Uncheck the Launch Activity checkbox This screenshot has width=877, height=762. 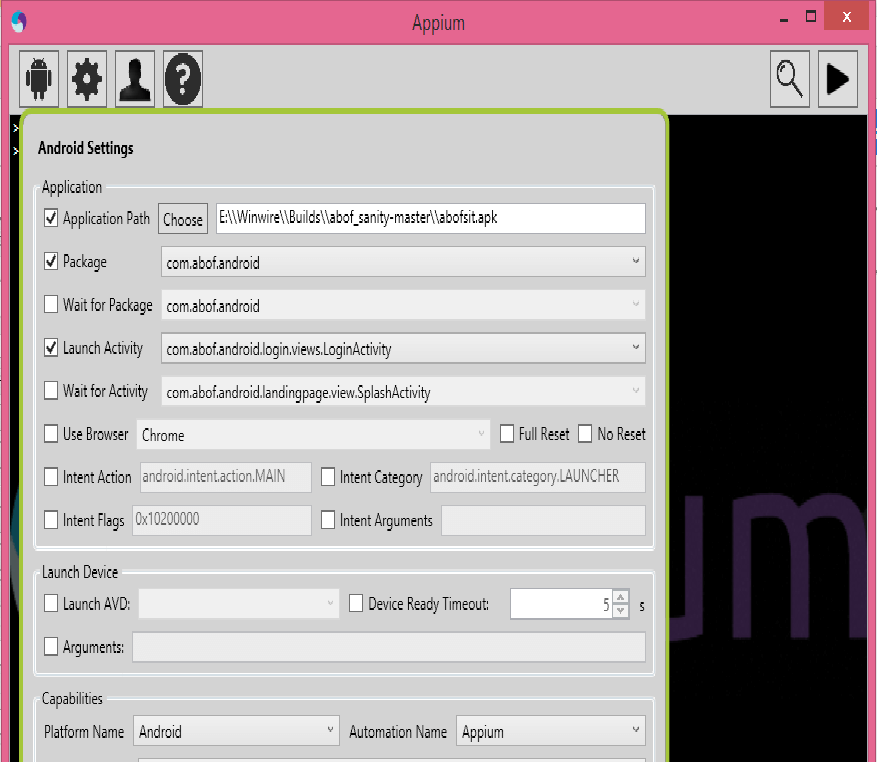click(x=51, y=347)
